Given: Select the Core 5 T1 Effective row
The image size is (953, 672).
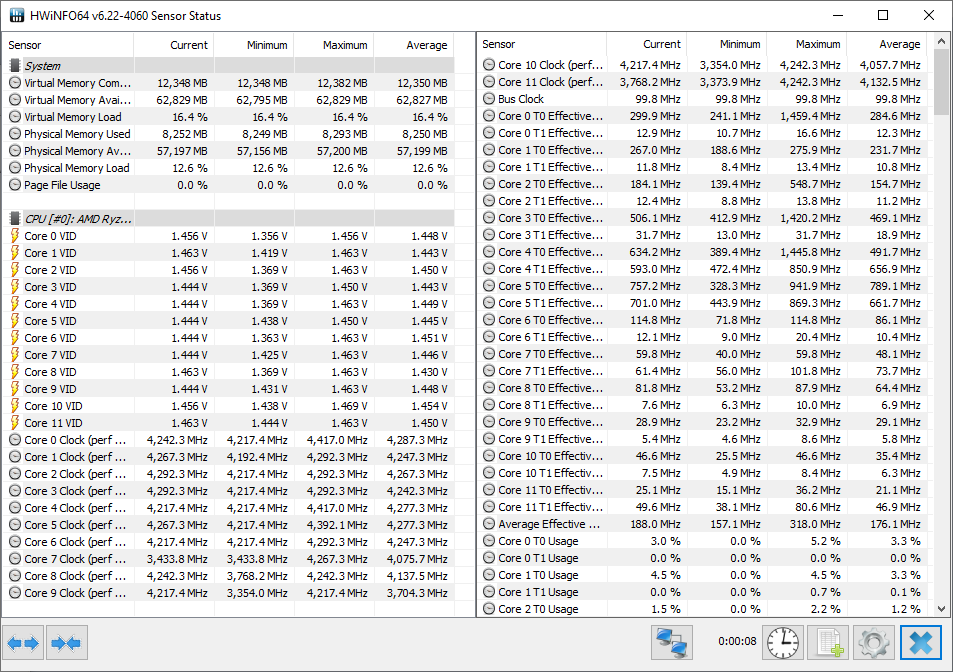Looking at the screenshot, I should 702,303.
